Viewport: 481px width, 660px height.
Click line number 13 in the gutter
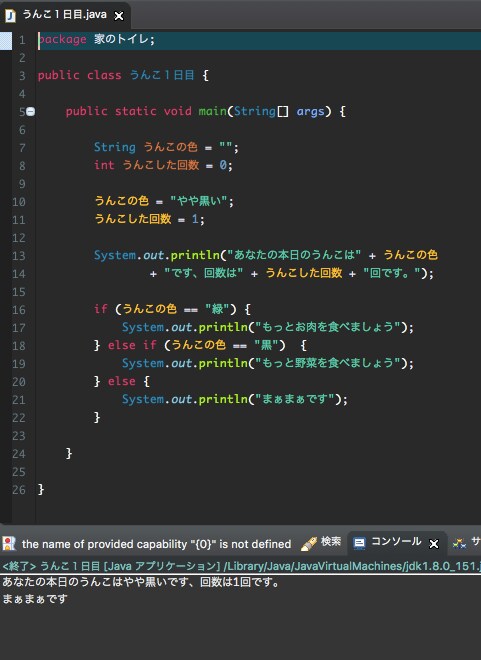point(19,256)
